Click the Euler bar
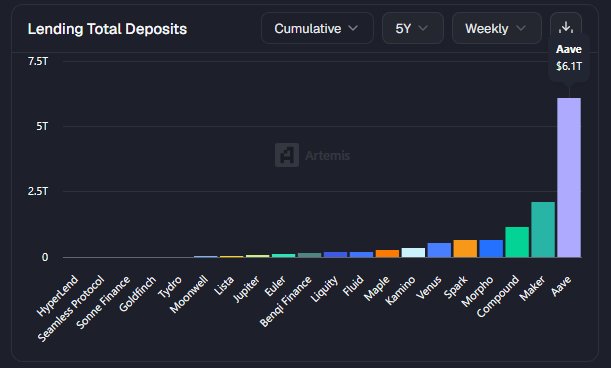This screenshot has width=611, height=368. [283, 256]
